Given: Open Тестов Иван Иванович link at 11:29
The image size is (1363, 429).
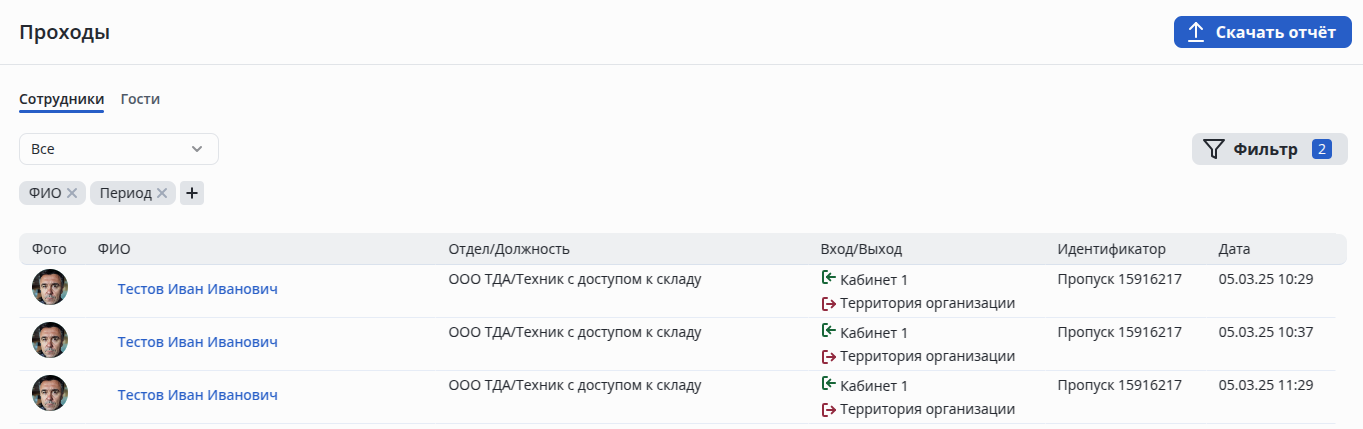Looking at the screenshot, I should [197, 395].
